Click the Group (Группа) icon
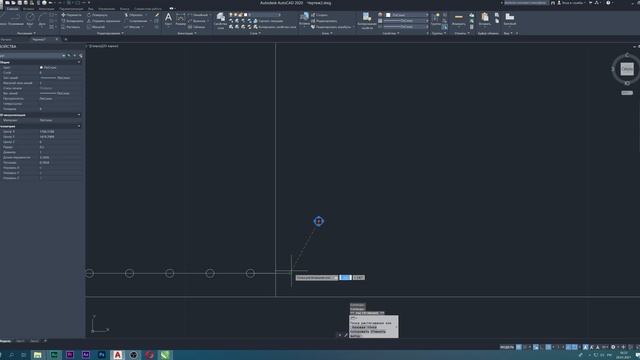This screenshot has height=360, width=640. pos(436,19)
